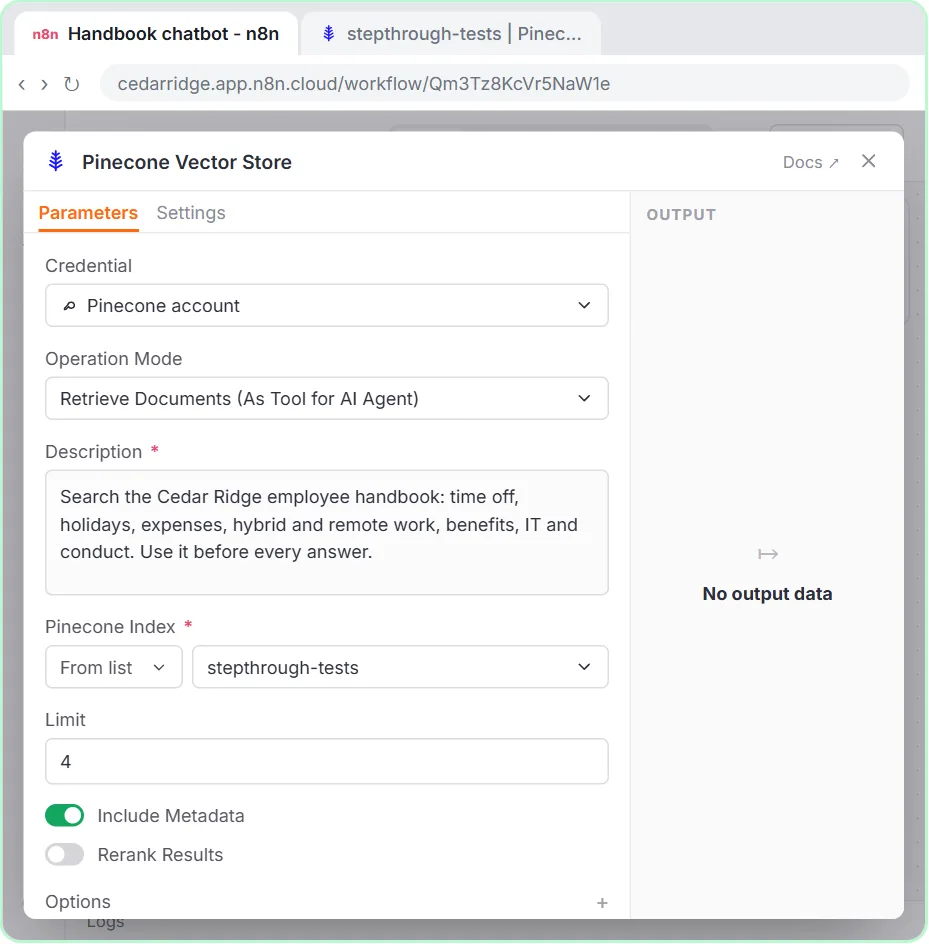Click the Pinecone Index label
This screenshot has width=929, height=944.
[110, 627]
